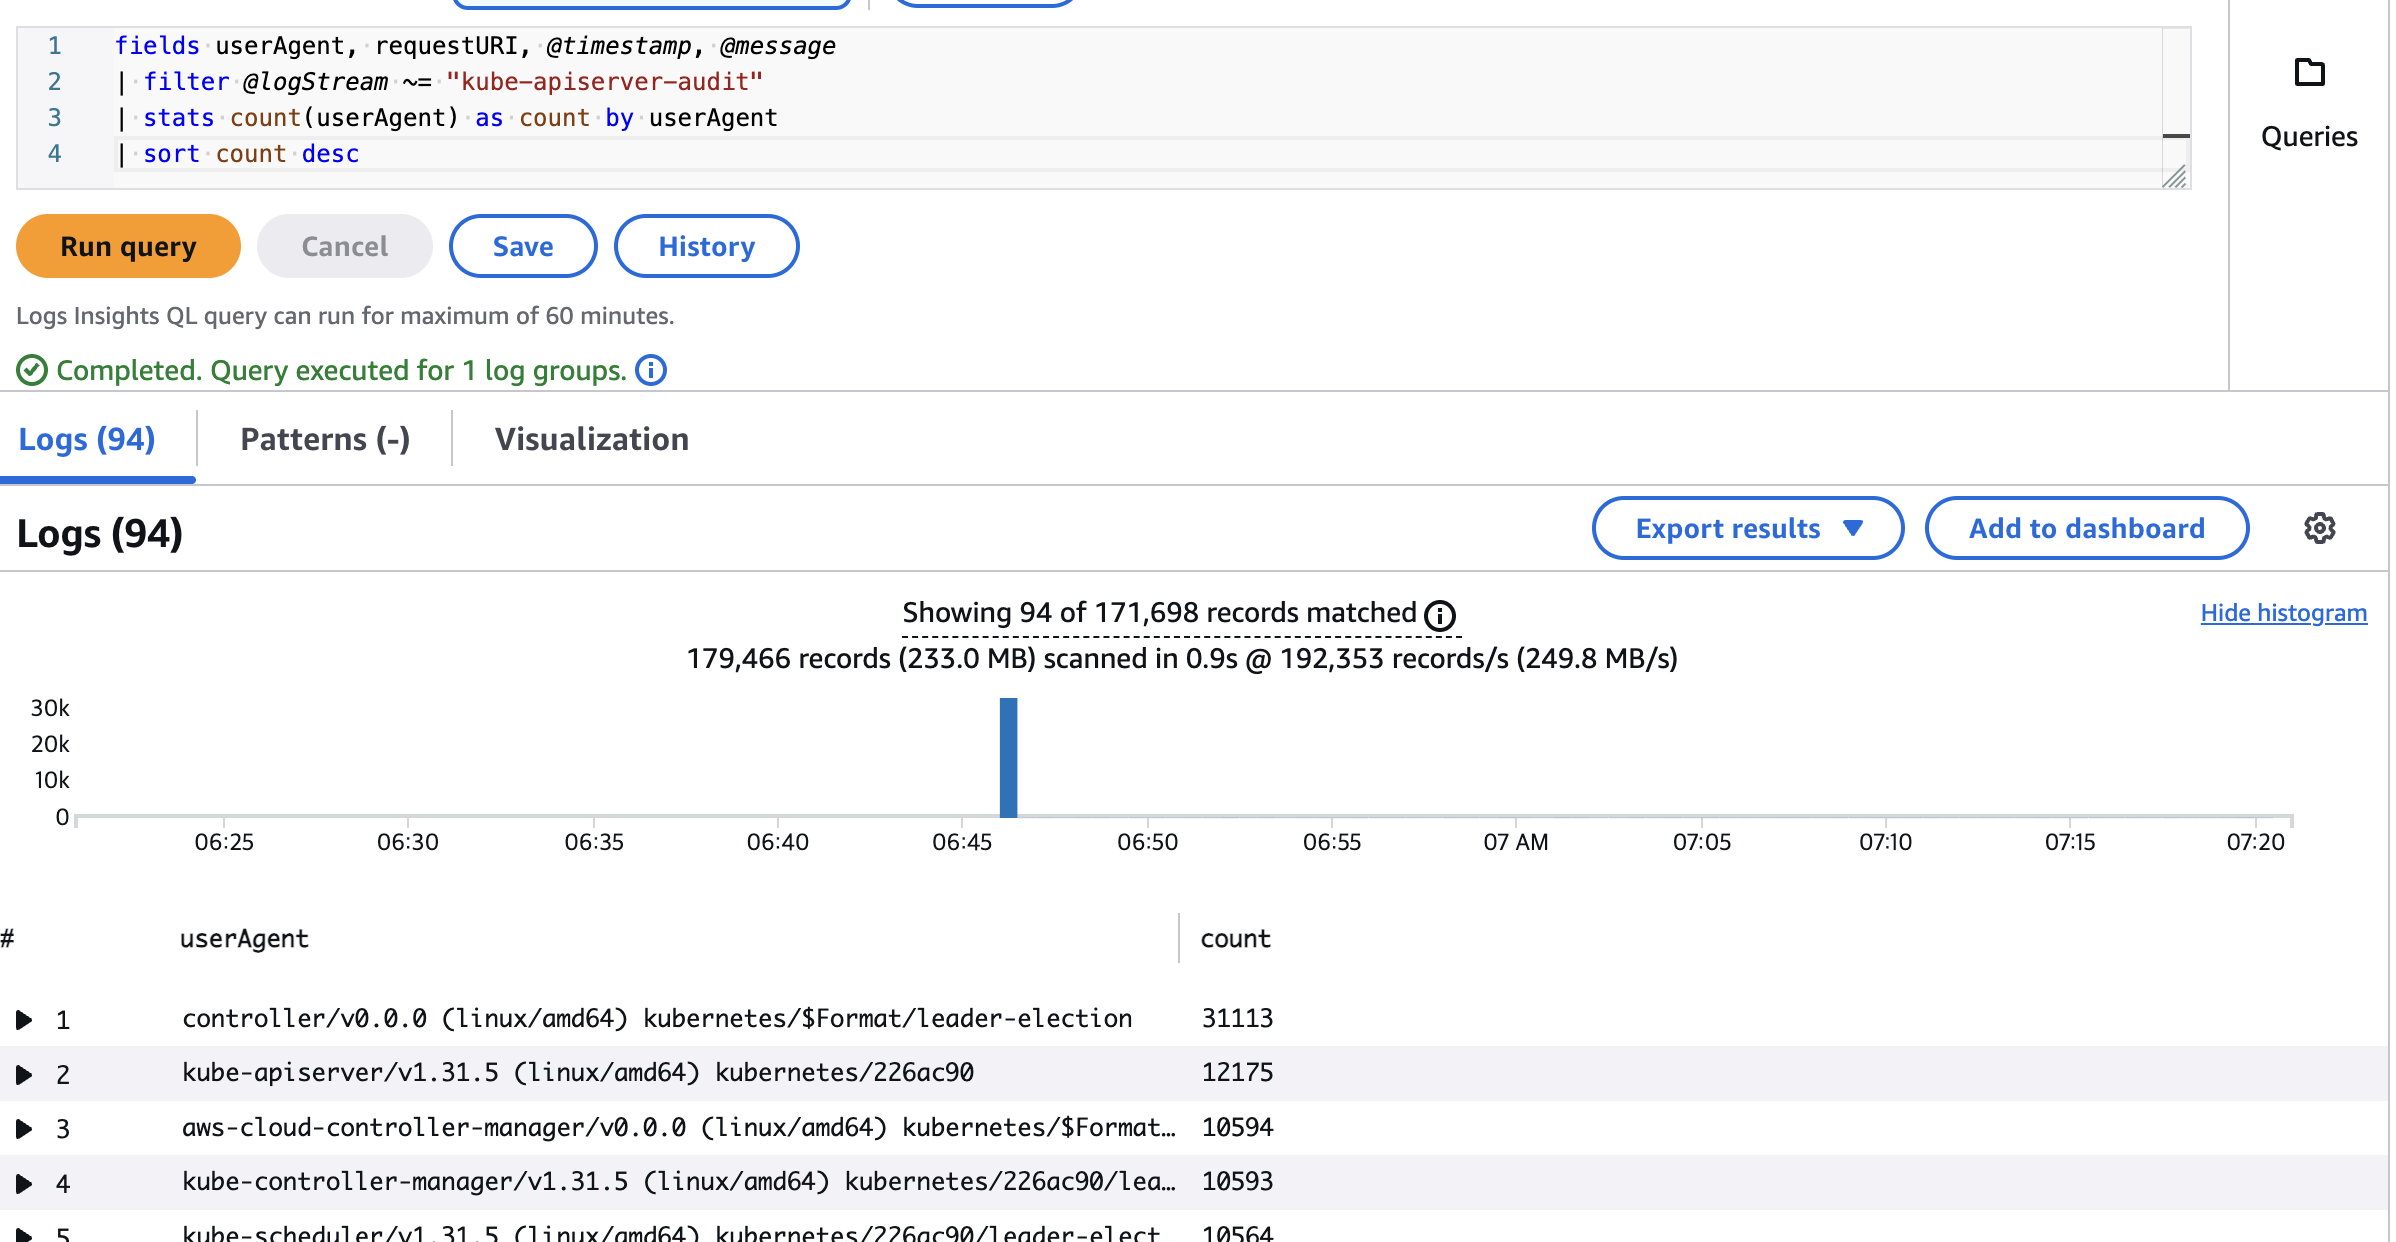This screenshot has height=1242, width=2396.
Task: Select the Logs (94) tab
Action: [x=87, y=439]
